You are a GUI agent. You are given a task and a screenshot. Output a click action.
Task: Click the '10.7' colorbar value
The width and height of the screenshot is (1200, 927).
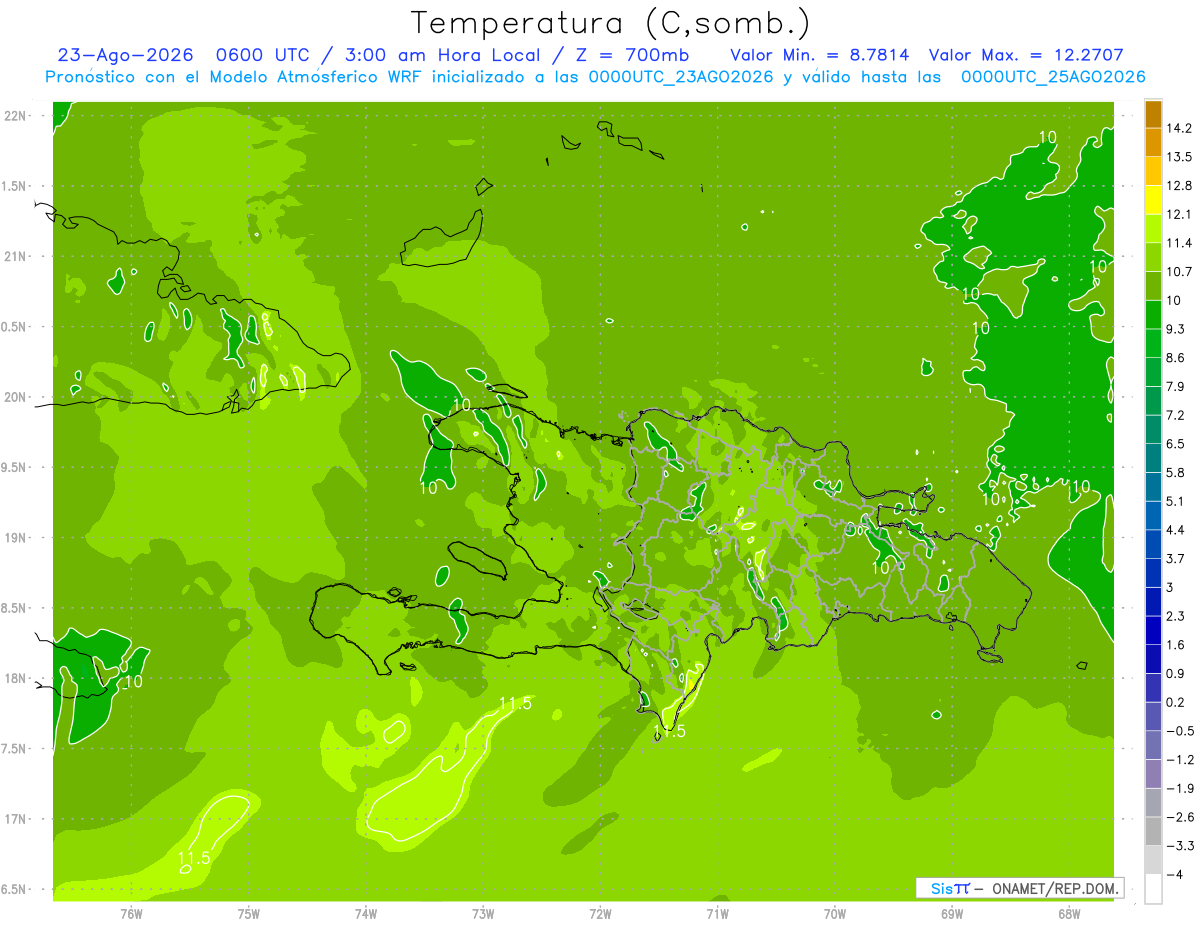tap(1179, 271)
